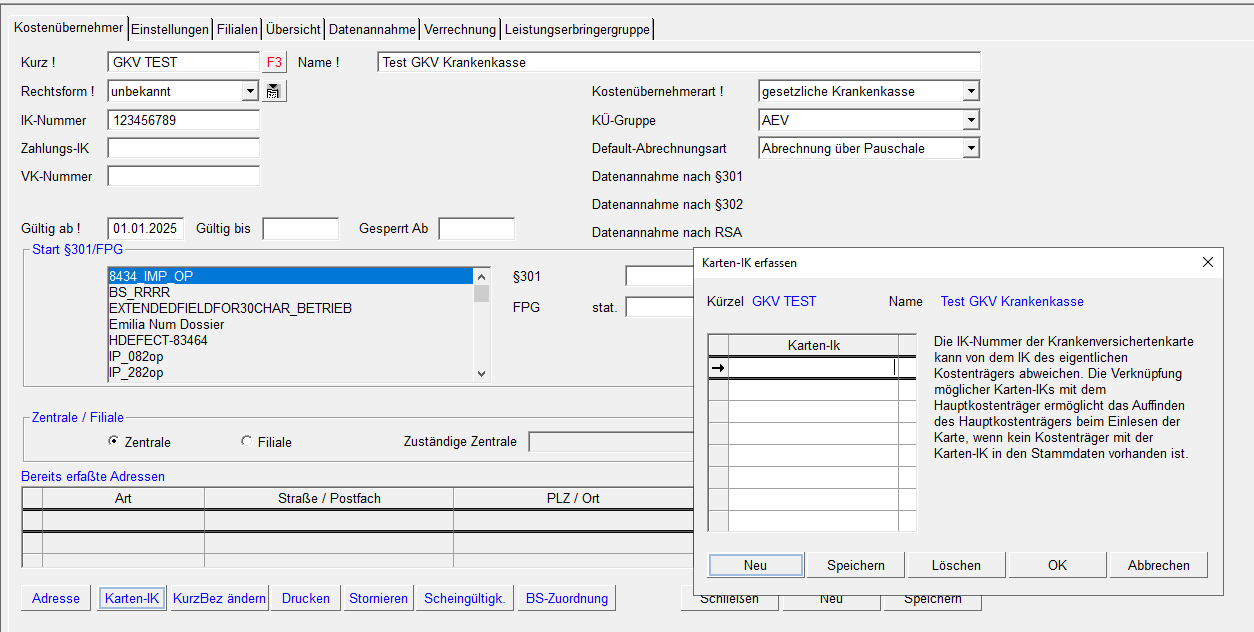Expand the Default-Abrechnungsart dropdown
The image size is (1254, 632).
tap(970, 148)
